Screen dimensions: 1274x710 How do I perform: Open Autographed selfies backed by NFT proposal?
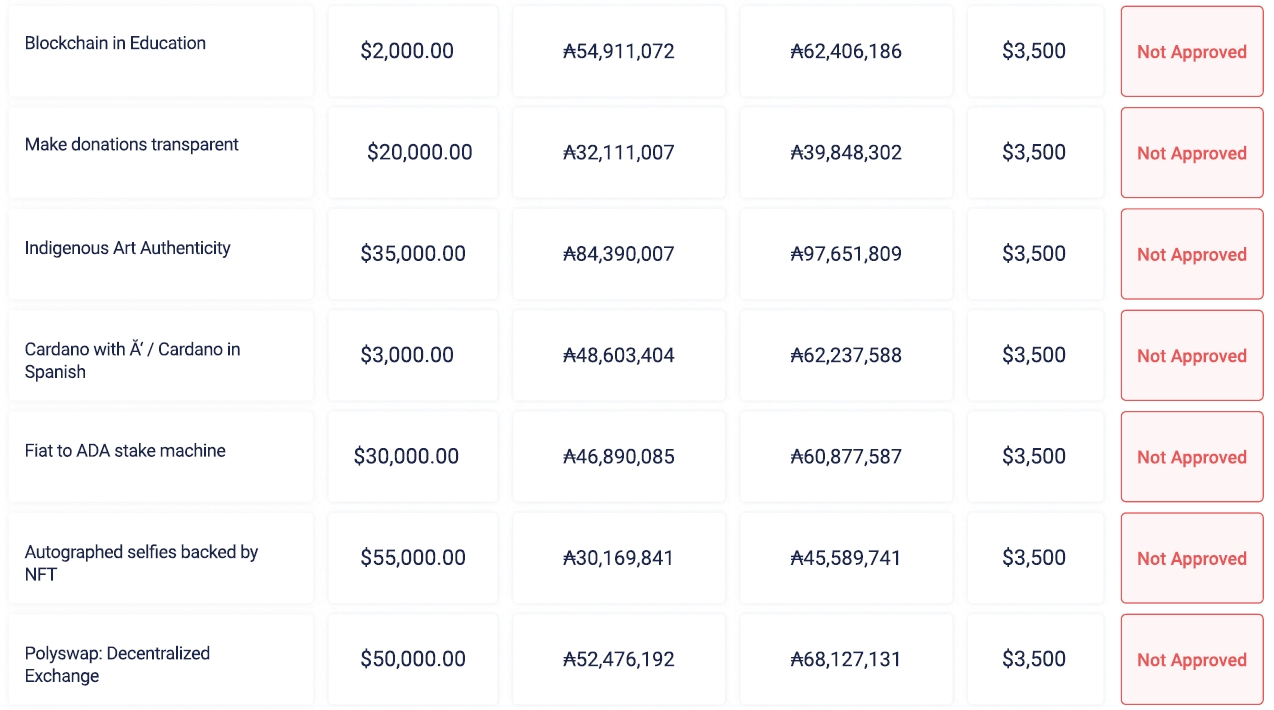(141, 562)
